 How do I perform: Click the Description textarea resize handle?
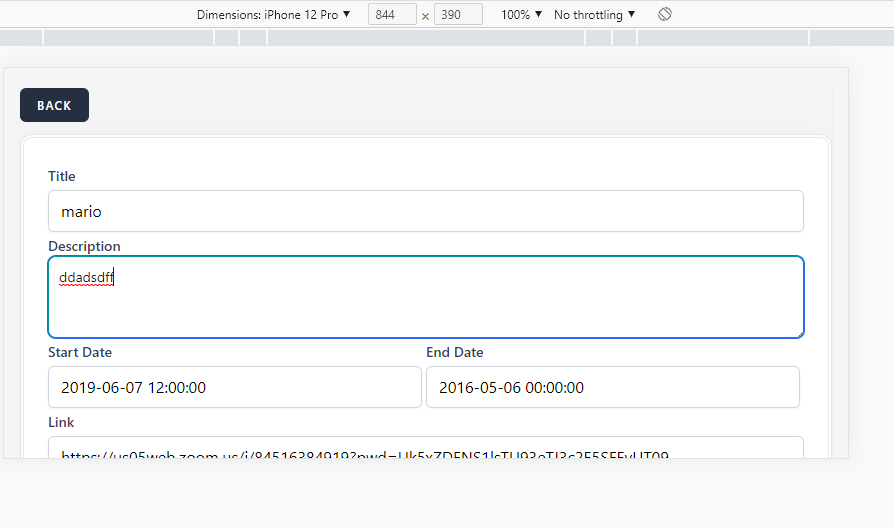tap(798, 332)
